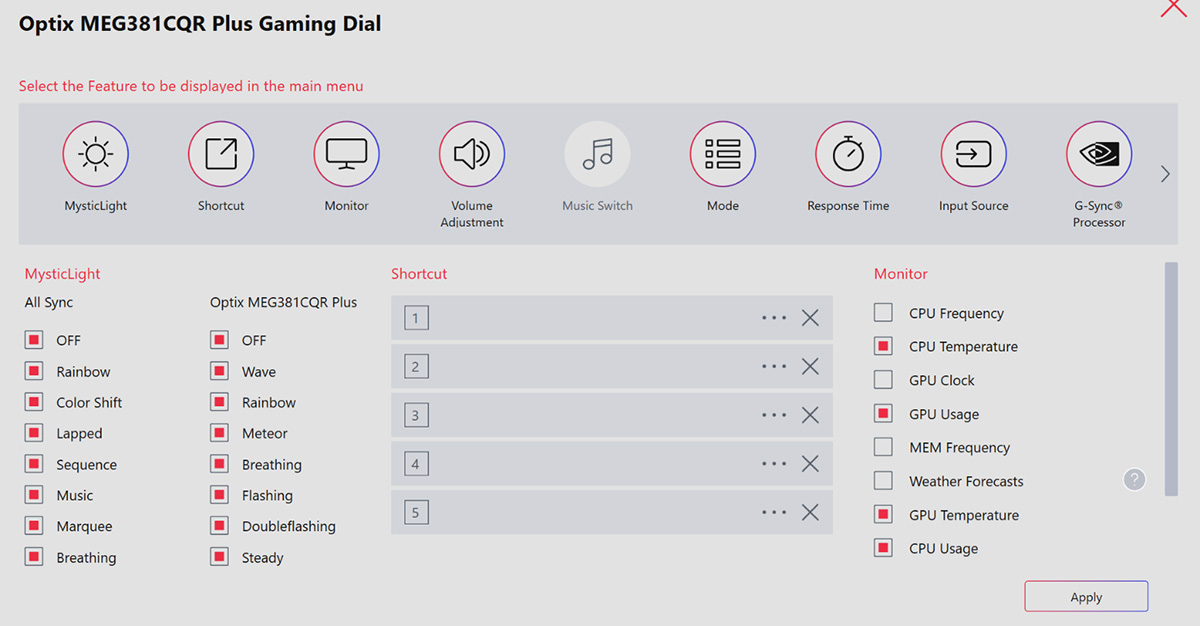Image resolution: width=1200 pixels, height=626 pixels.
Task: Toggle the Color Shift checkbox
Action: (x=34, y=402)
